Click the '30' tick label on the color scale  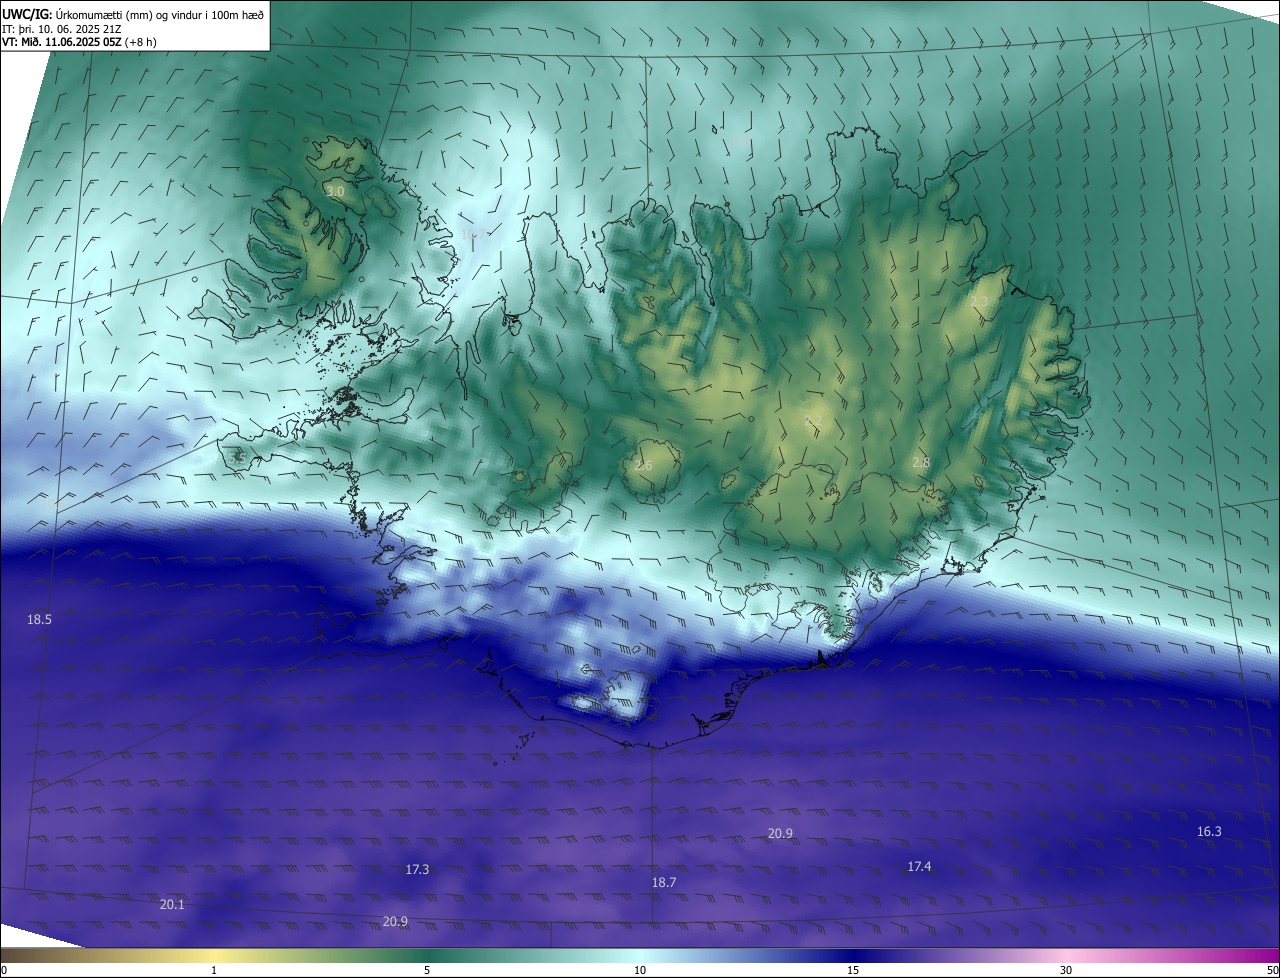[x=1066, y=970]
